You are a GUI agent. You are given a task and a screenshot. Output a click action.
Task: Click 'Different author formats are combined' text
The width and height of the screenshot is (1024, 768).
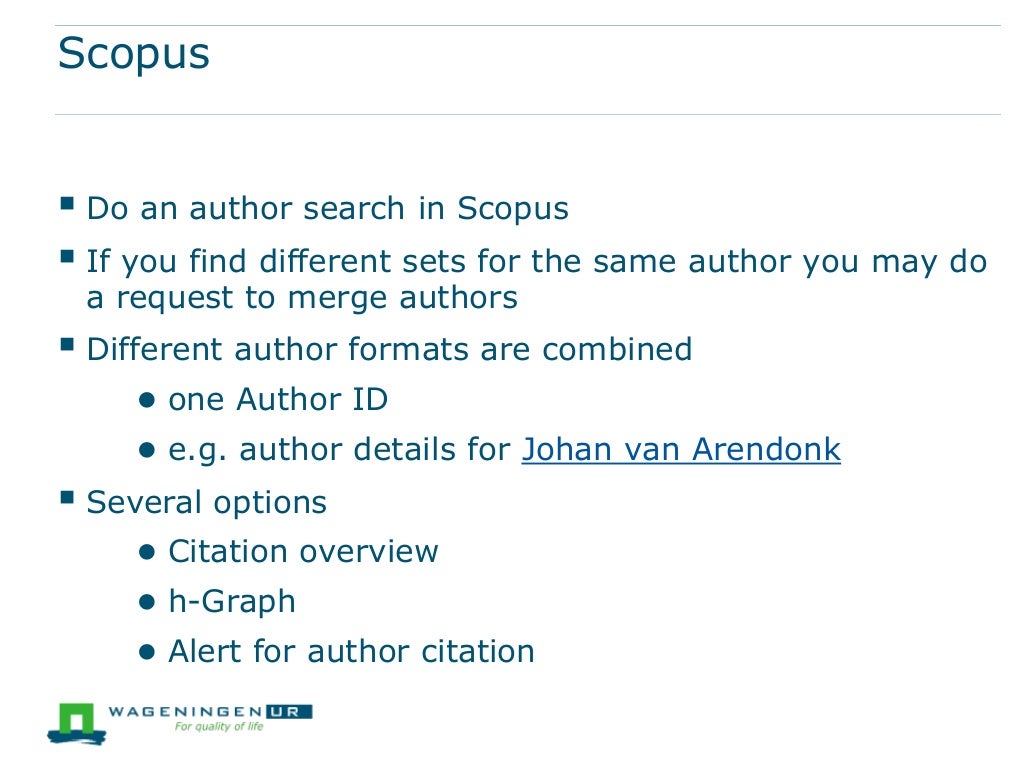tap(389, 349)
